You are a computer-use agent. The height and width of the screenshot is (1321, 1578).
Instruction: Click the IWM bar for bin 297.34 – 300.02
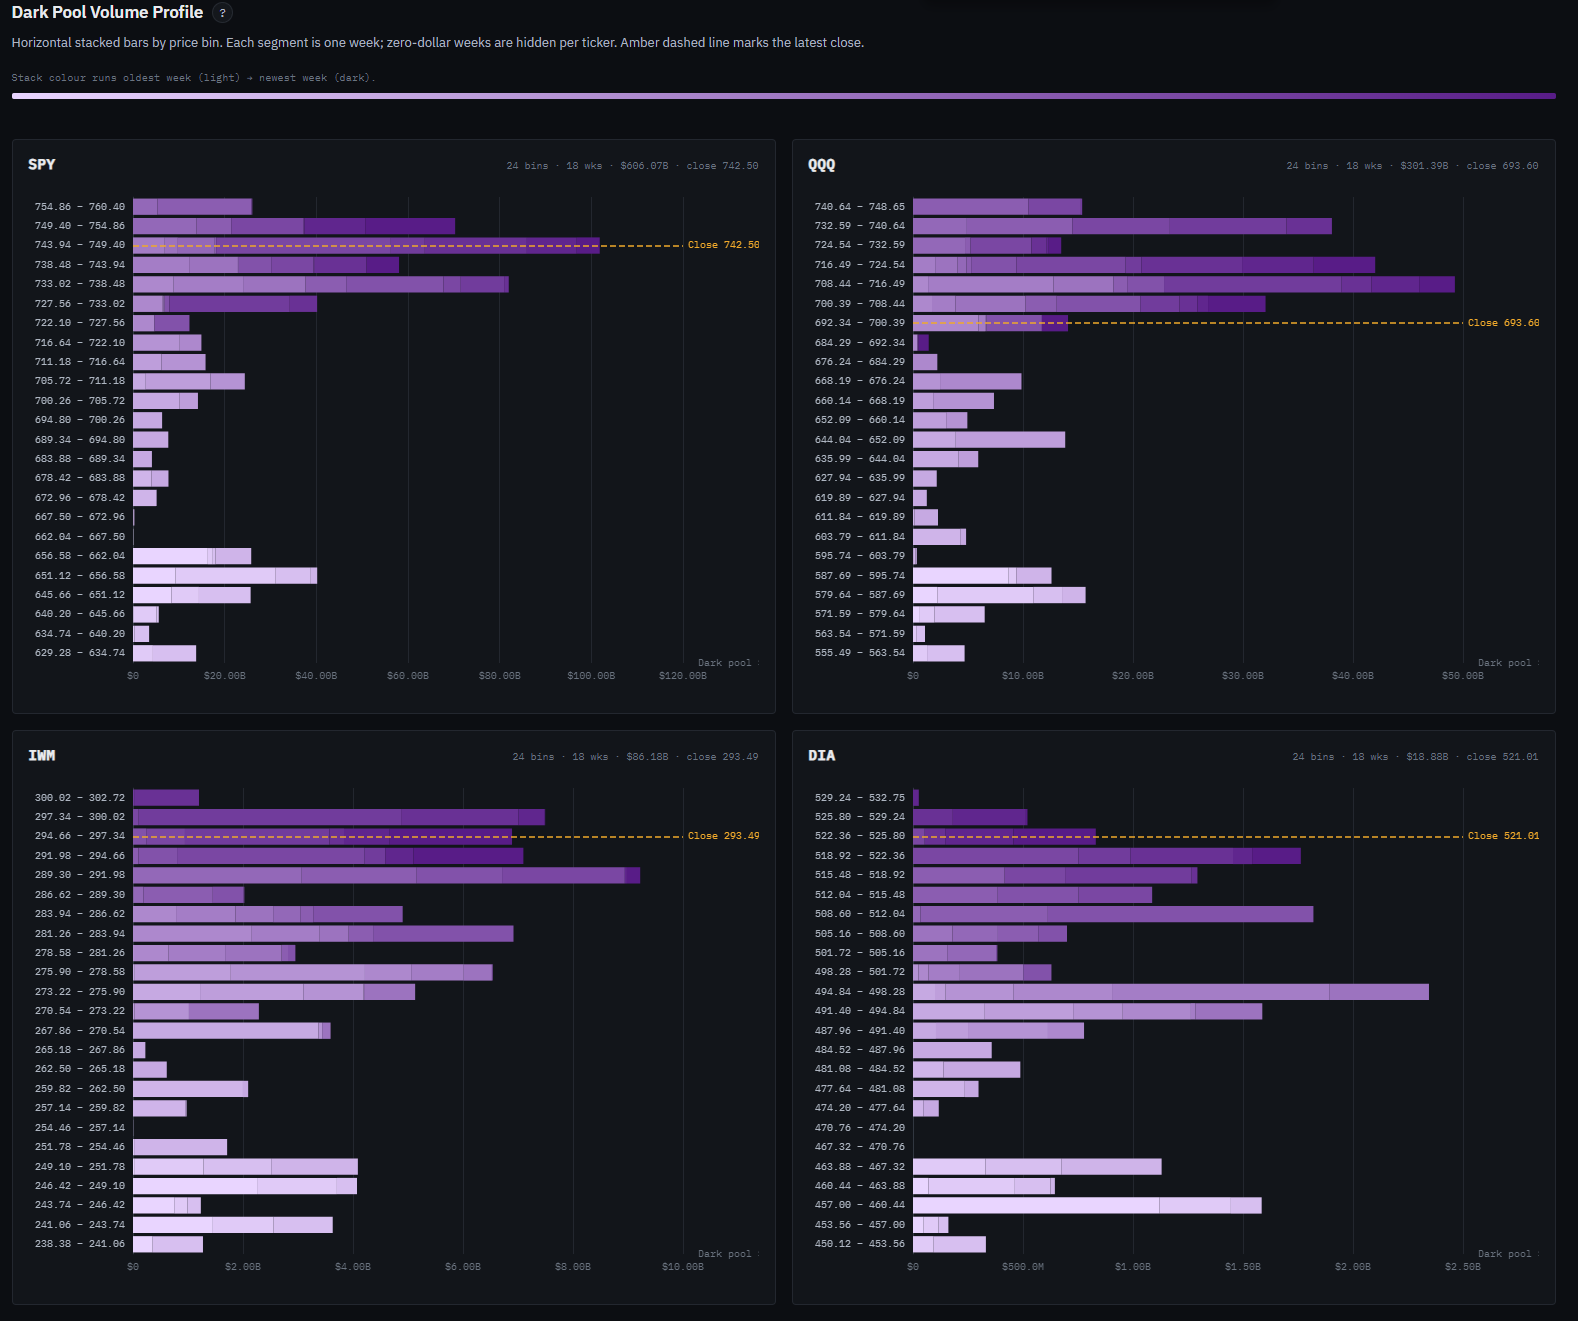pos(339,817)
